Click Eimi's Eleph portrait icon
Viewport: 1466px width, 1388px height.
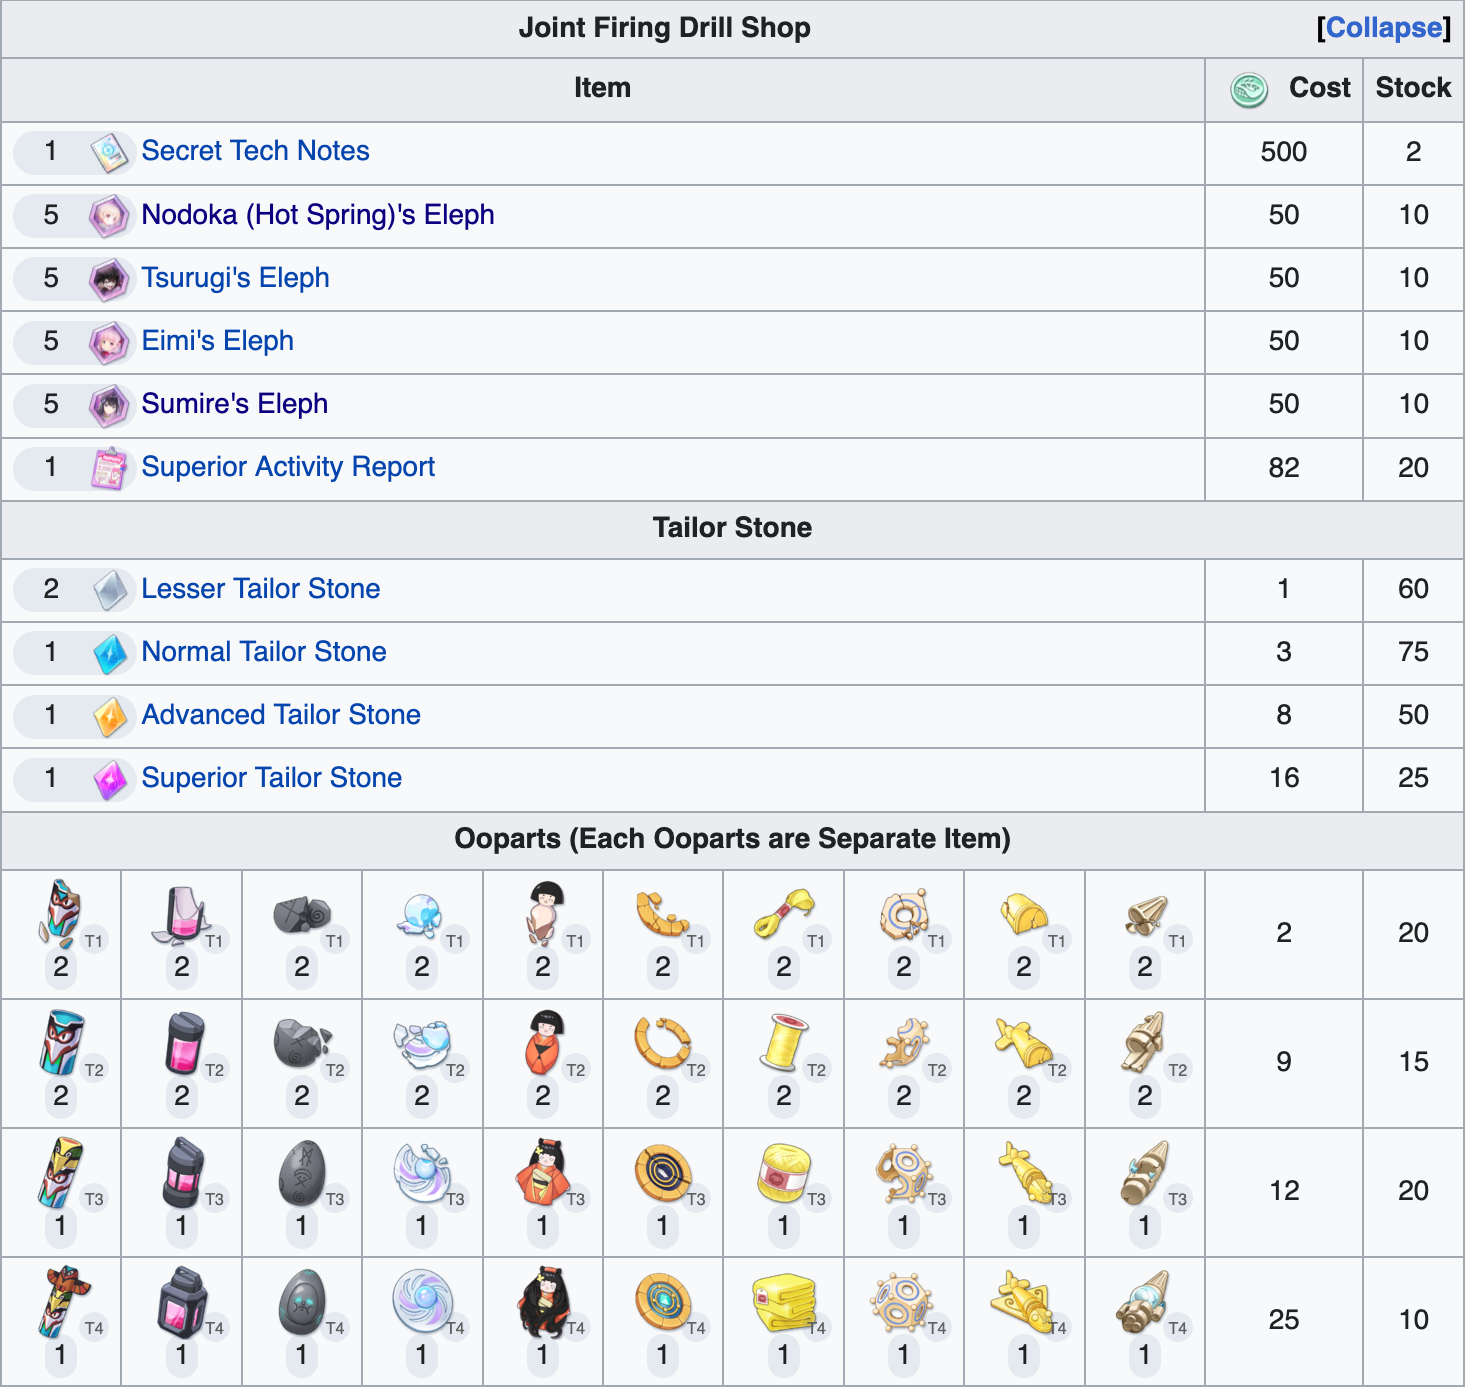[109, 342]
